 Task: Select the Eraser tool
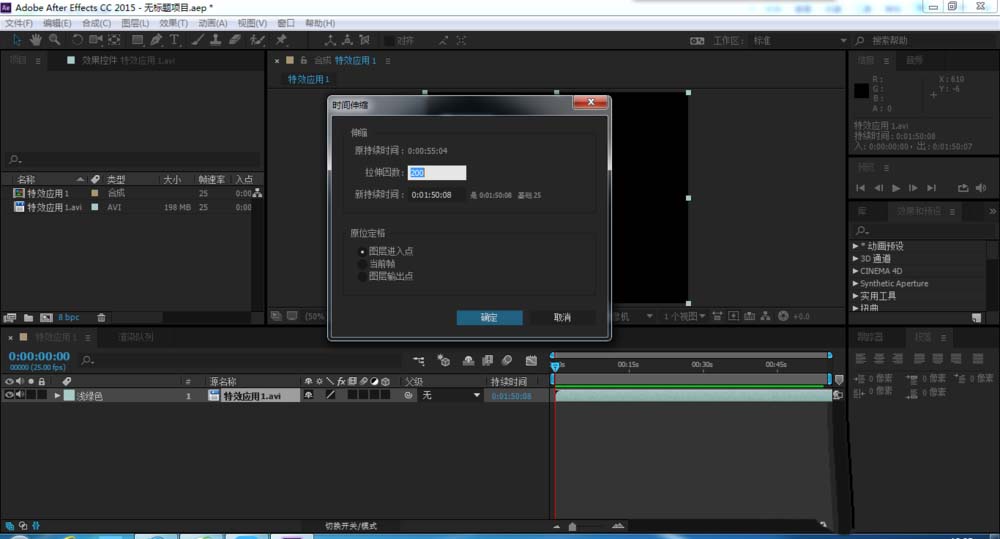235,40
